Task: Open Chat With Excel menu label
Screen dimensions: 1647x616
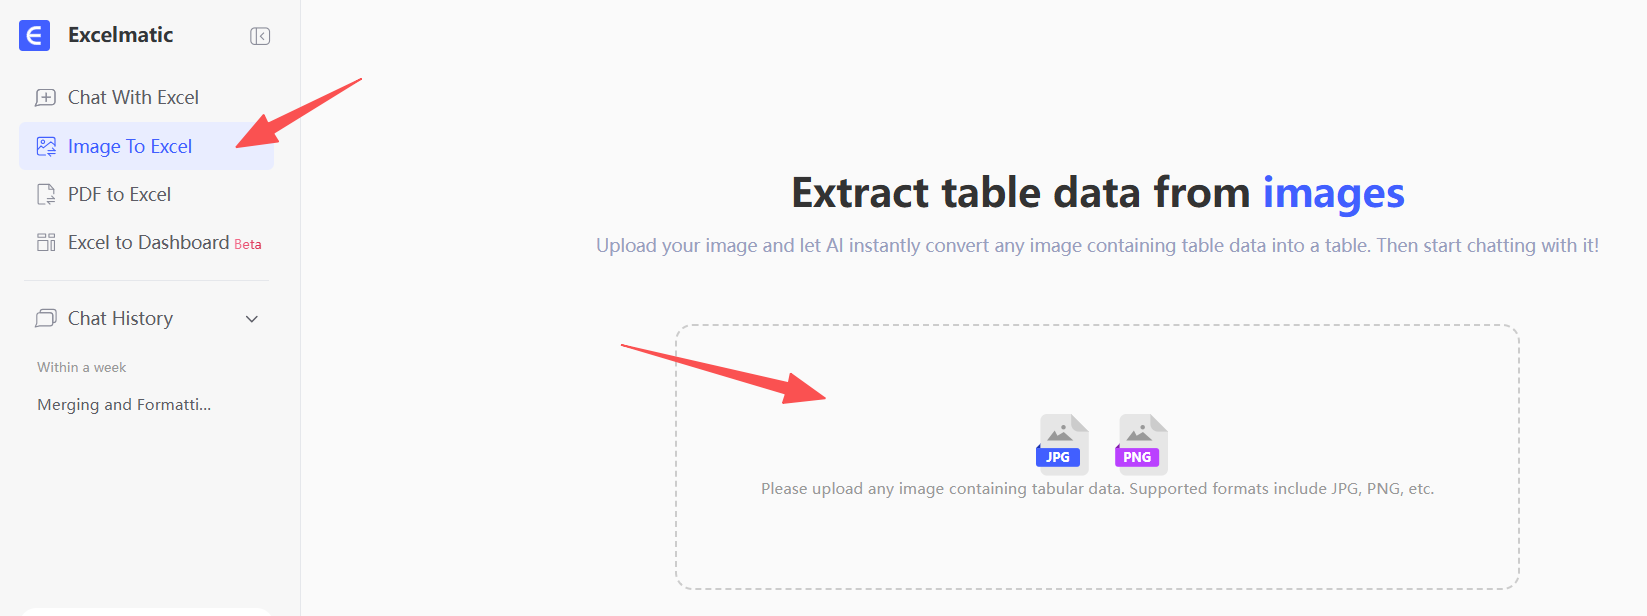Action: coord(133,98)
